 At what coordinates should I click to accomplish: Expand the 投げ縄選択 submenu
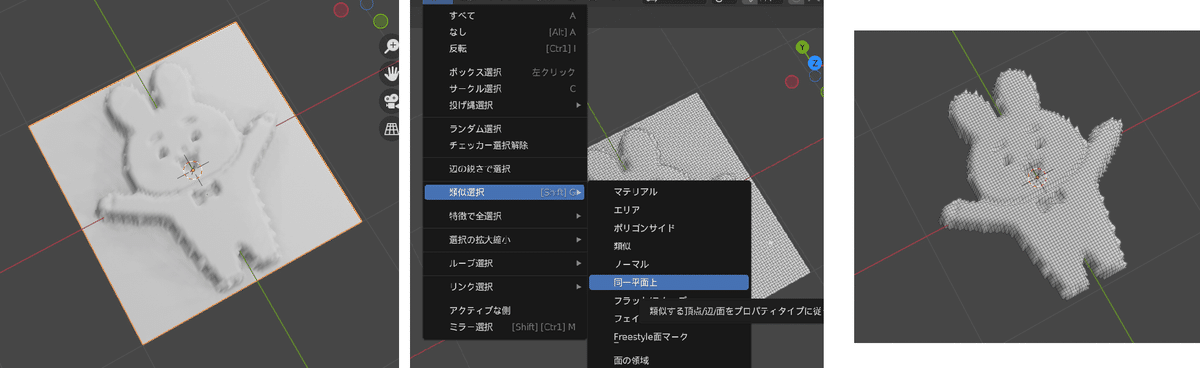click(x=505, y=105)
